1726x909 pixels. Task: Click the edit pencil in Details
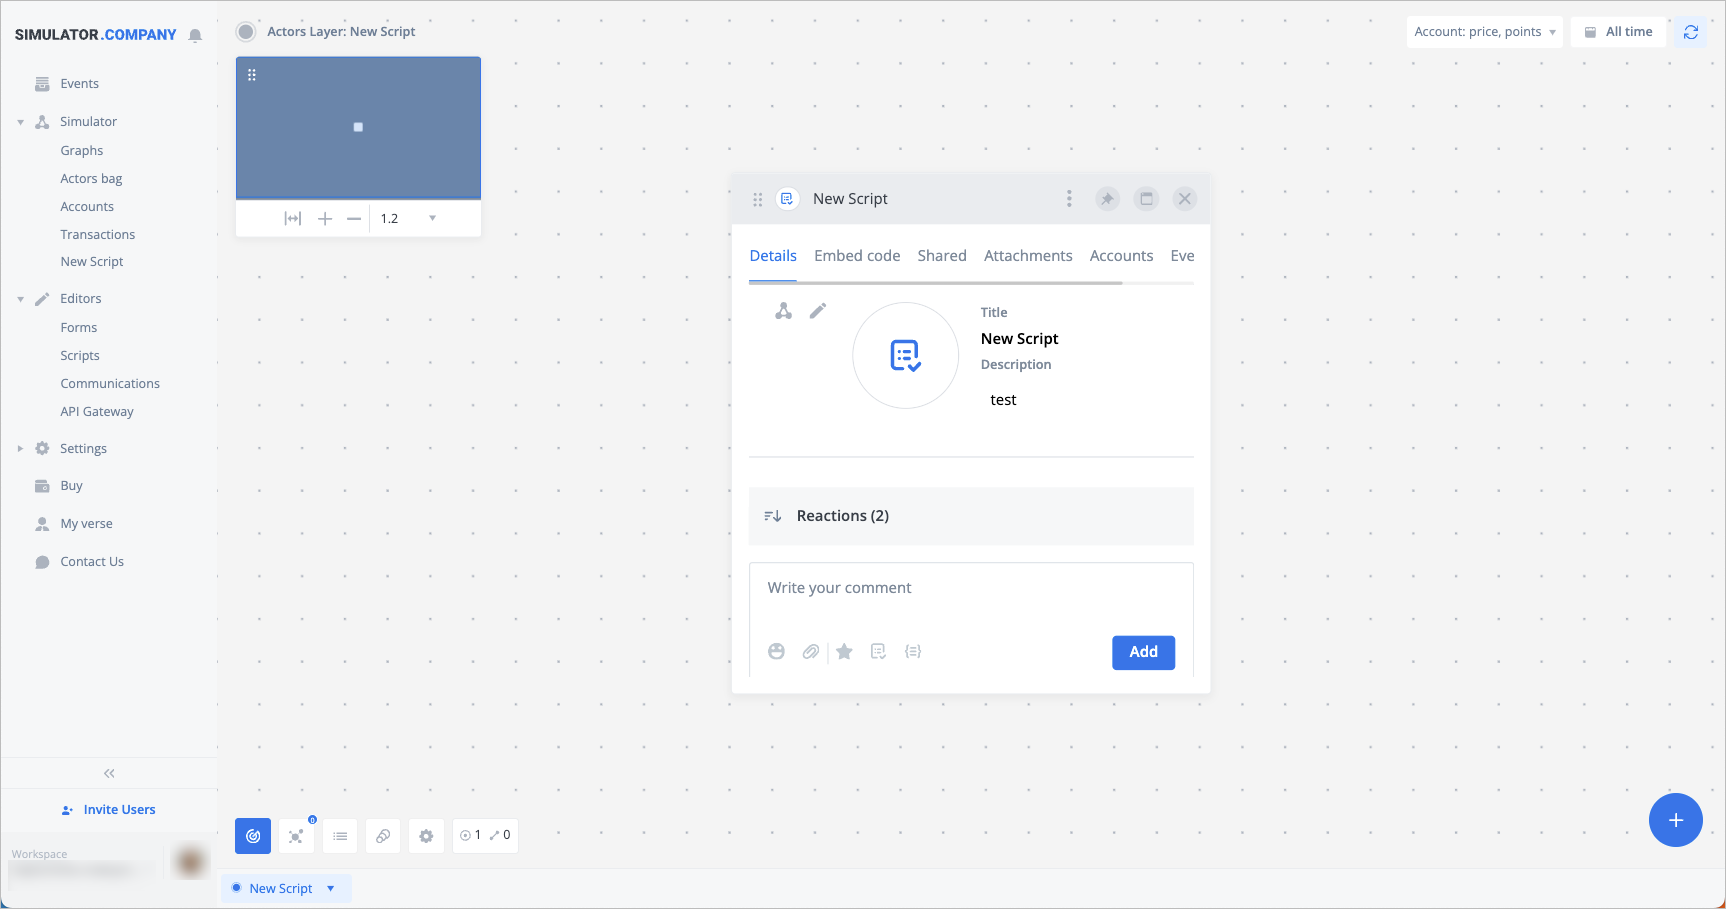(x=818, y=311)
